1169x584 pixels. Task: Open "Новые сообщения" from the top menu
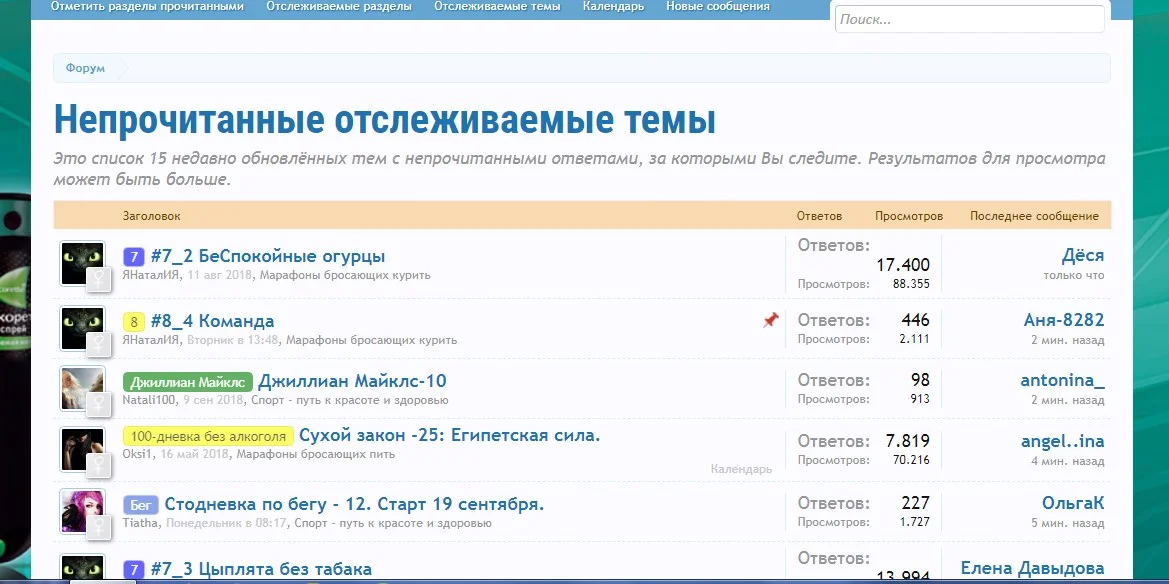coord(719,5)
